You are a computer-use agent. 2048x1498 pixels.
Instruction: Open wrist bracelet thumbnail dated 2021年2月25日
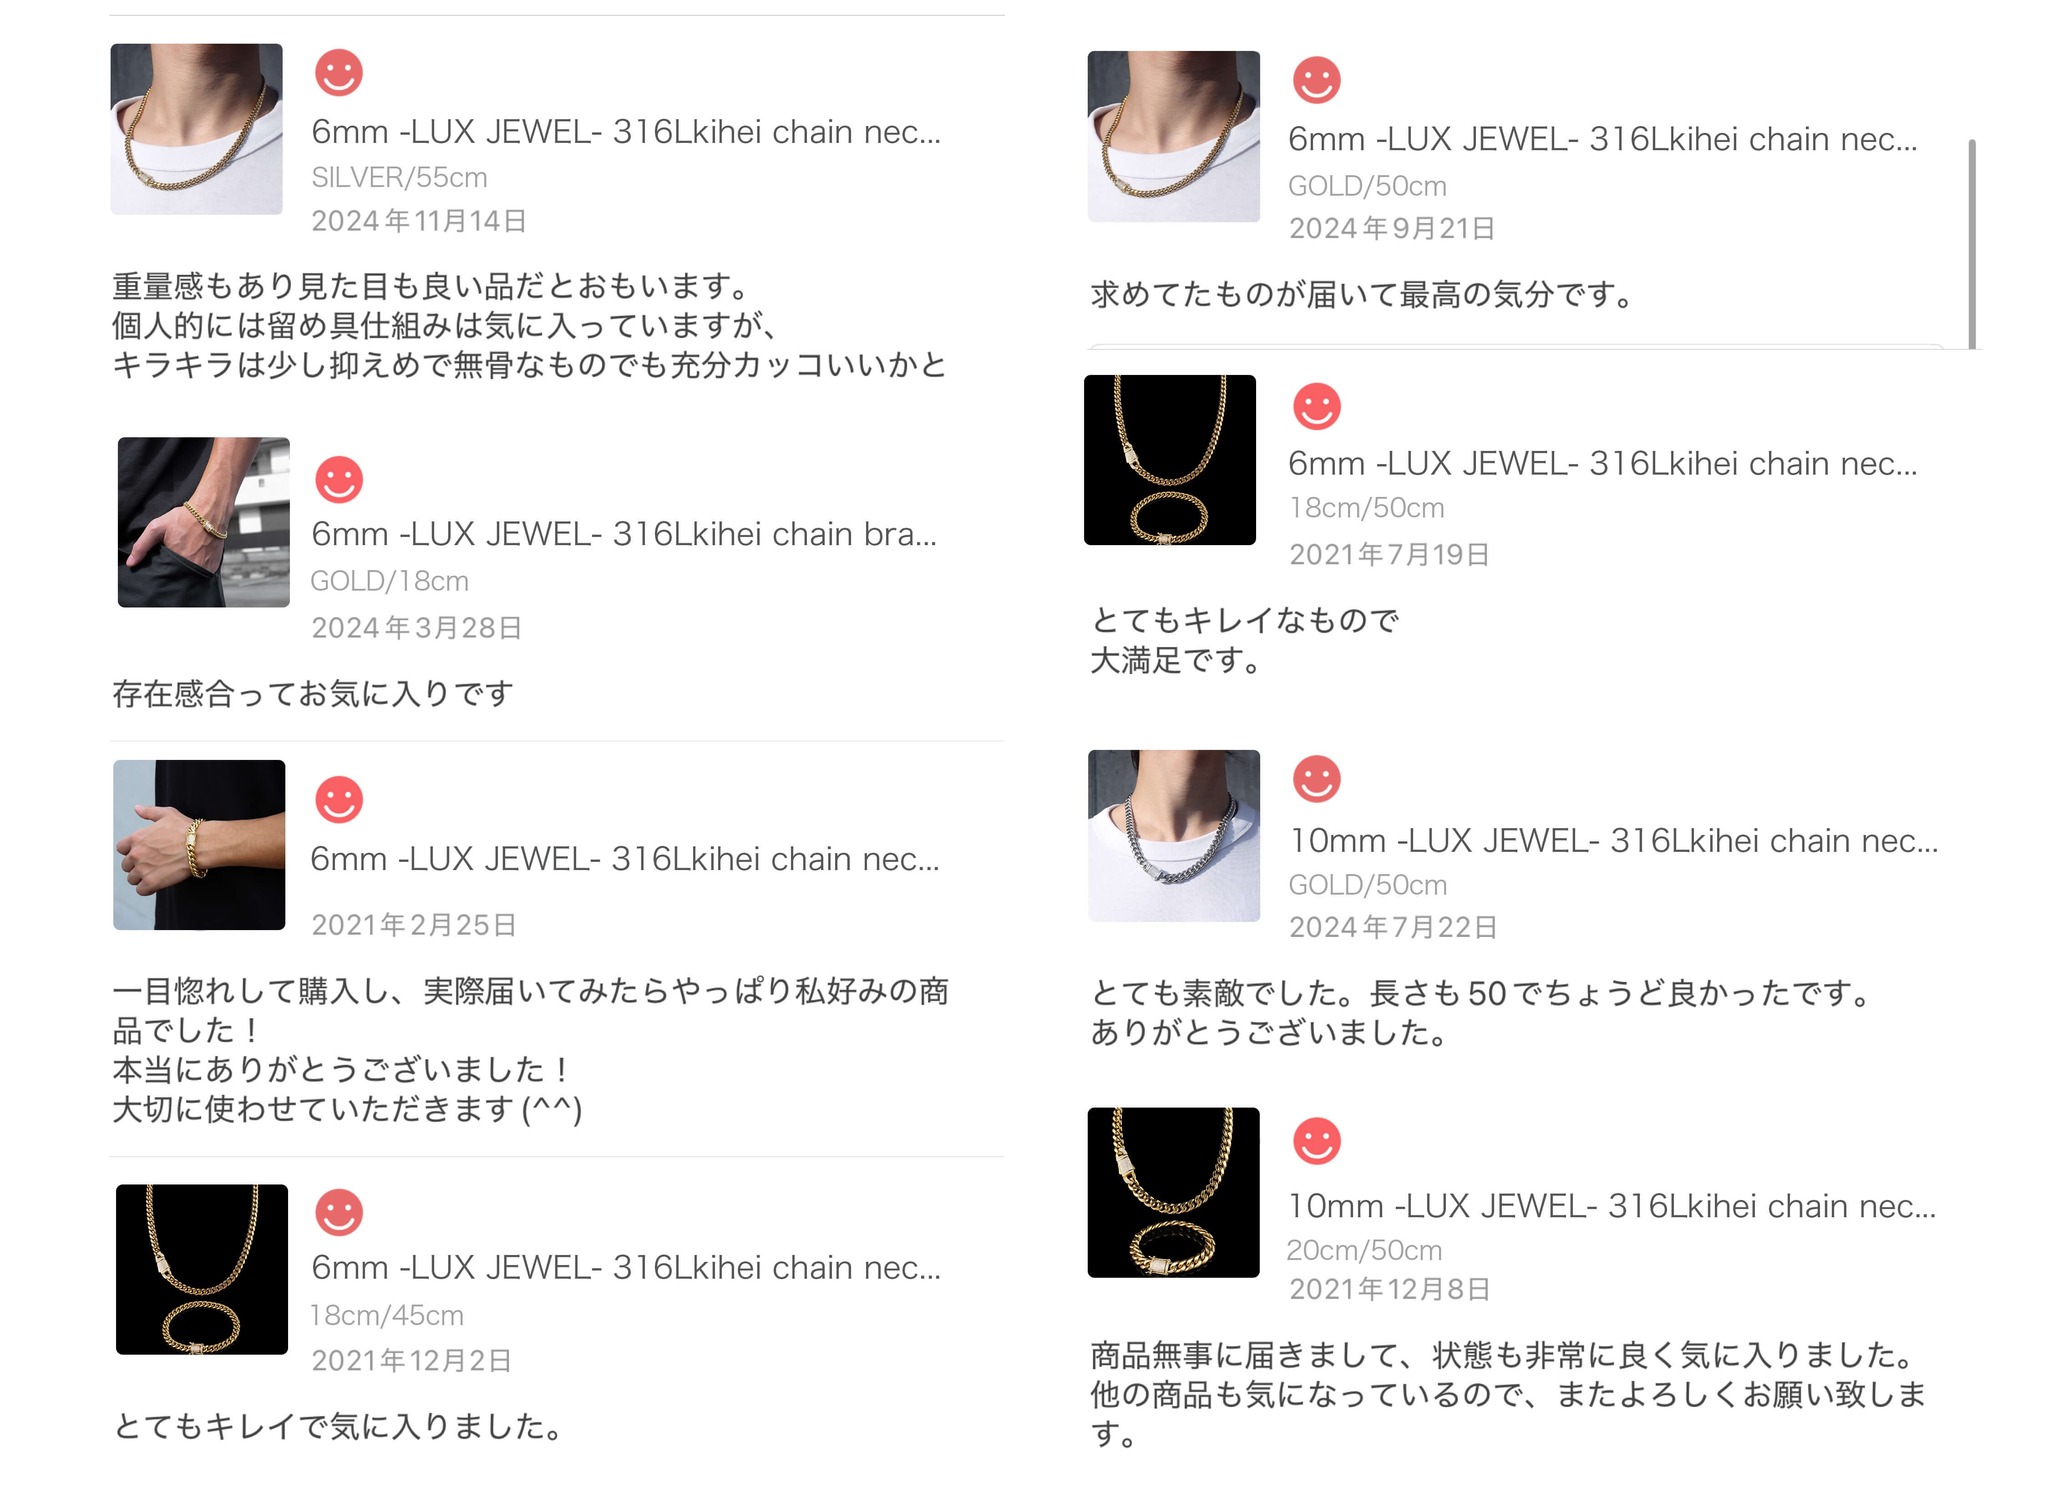[199, 845]
